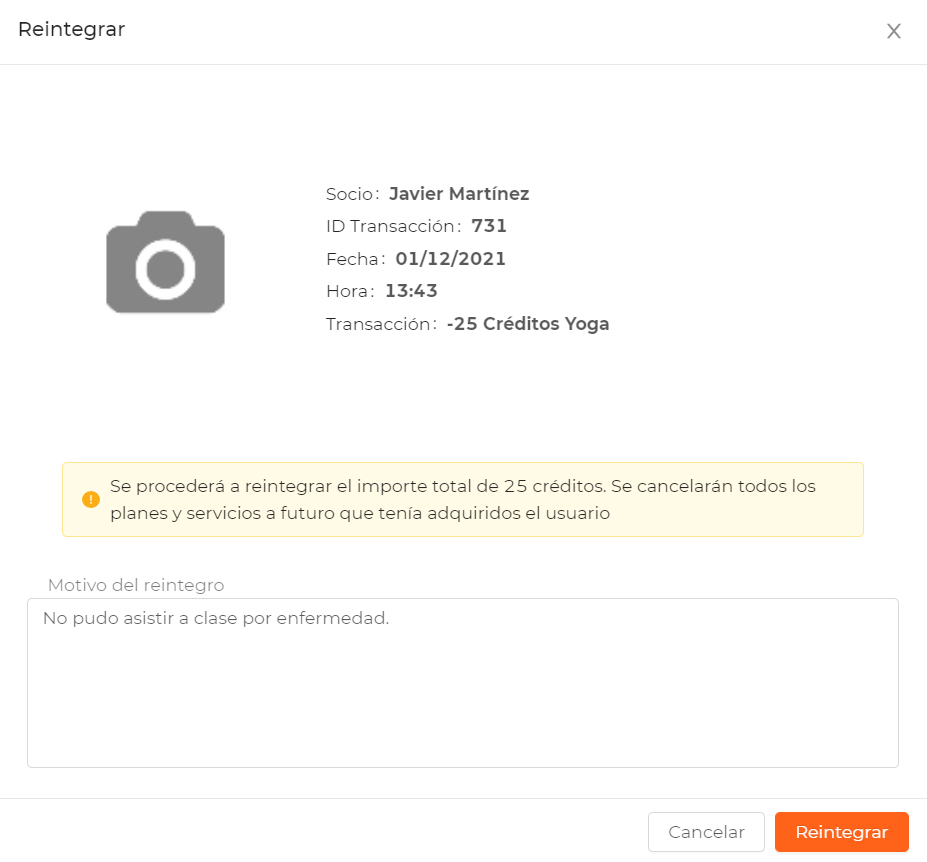Click the ID Transacción: label

pos(394,226)
